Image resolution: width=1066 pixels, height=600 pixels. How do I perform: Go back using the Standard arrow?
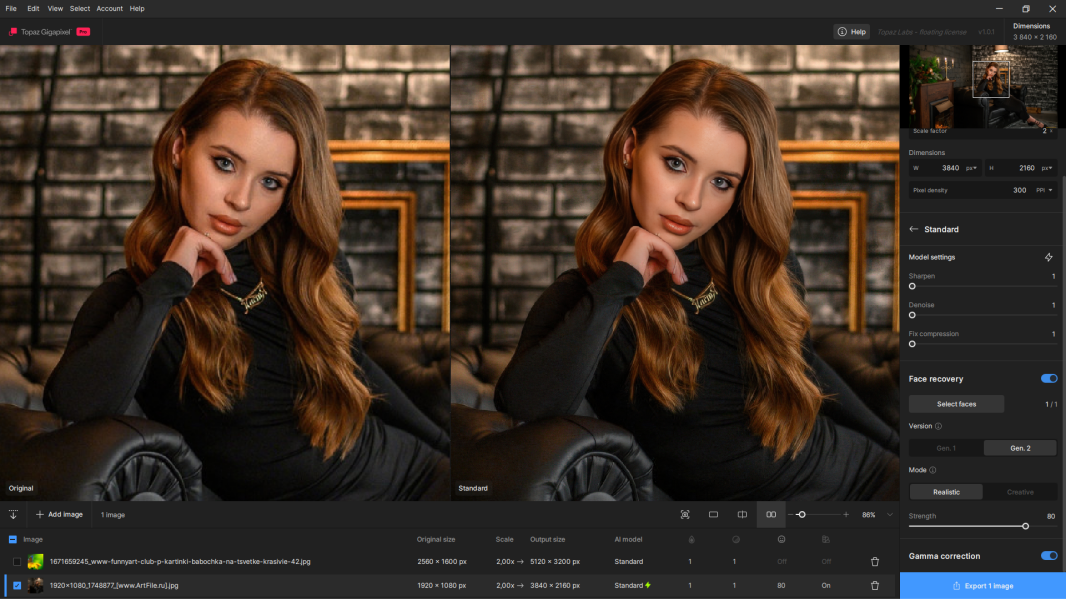(x=913, y=229)
